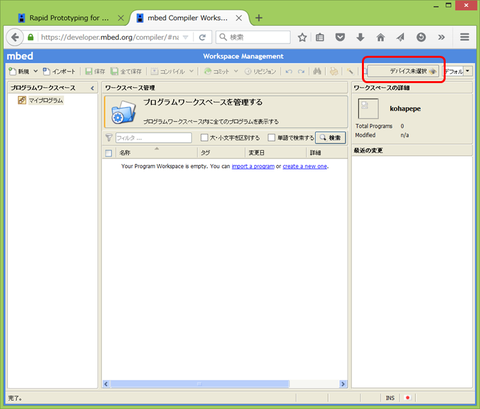Screen dimensions: 480x409
Task: Click the INS status bar entry
Action: tap(390, 398)
